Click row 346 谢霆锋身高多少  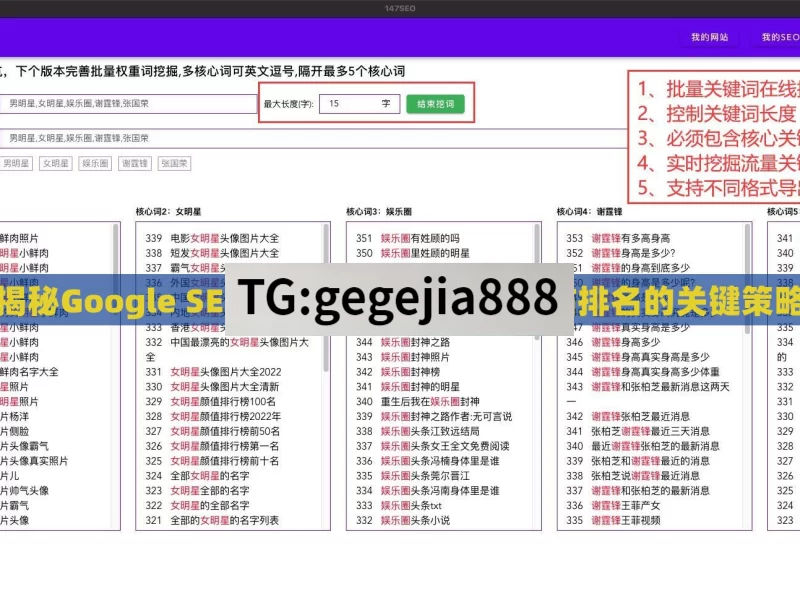click(613, 342)
